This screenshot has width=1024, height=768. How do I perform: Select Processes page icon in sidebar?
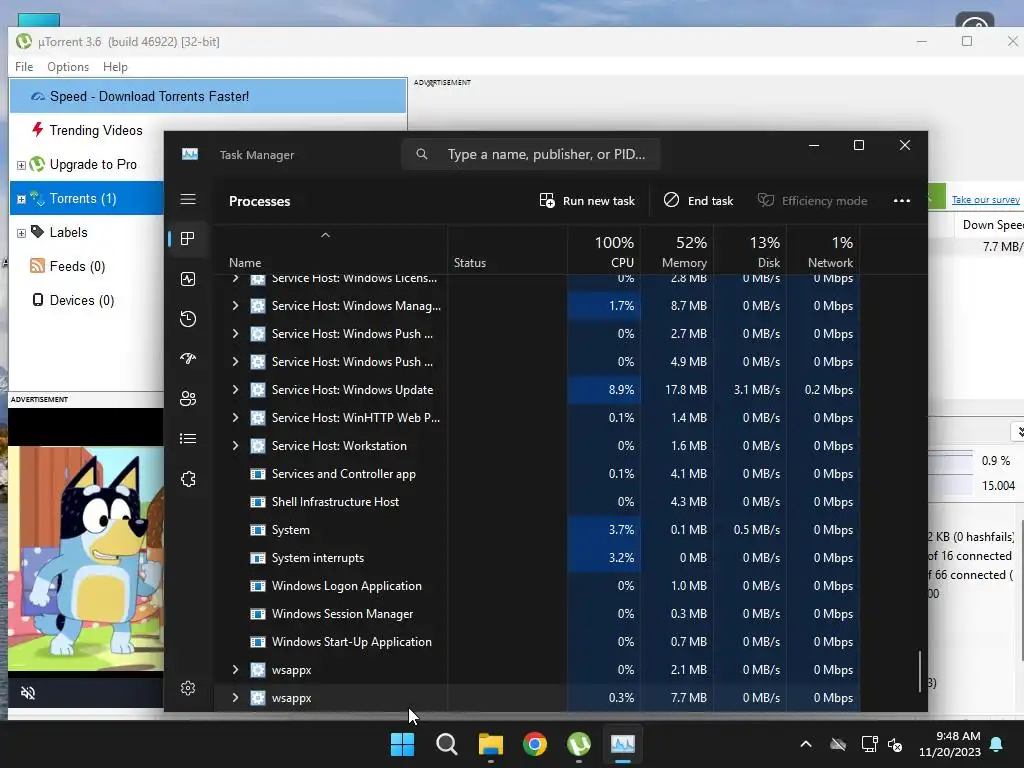click(x=188, y=239)
